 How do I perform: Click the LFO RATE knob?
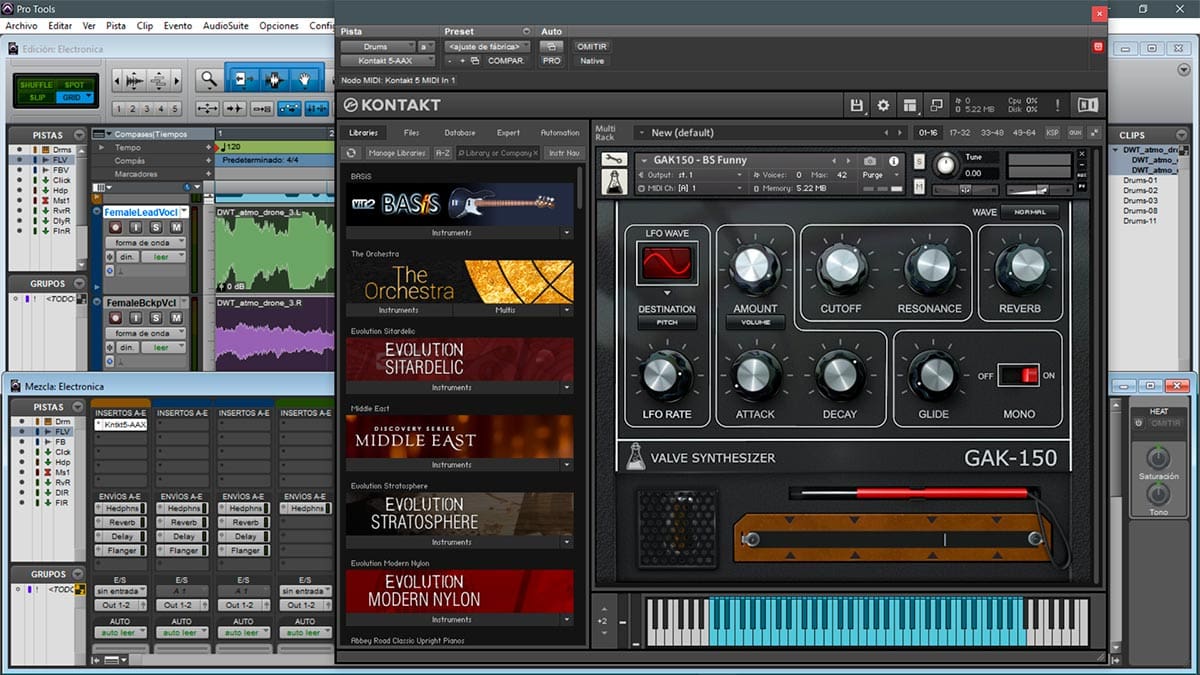[667, 374]
